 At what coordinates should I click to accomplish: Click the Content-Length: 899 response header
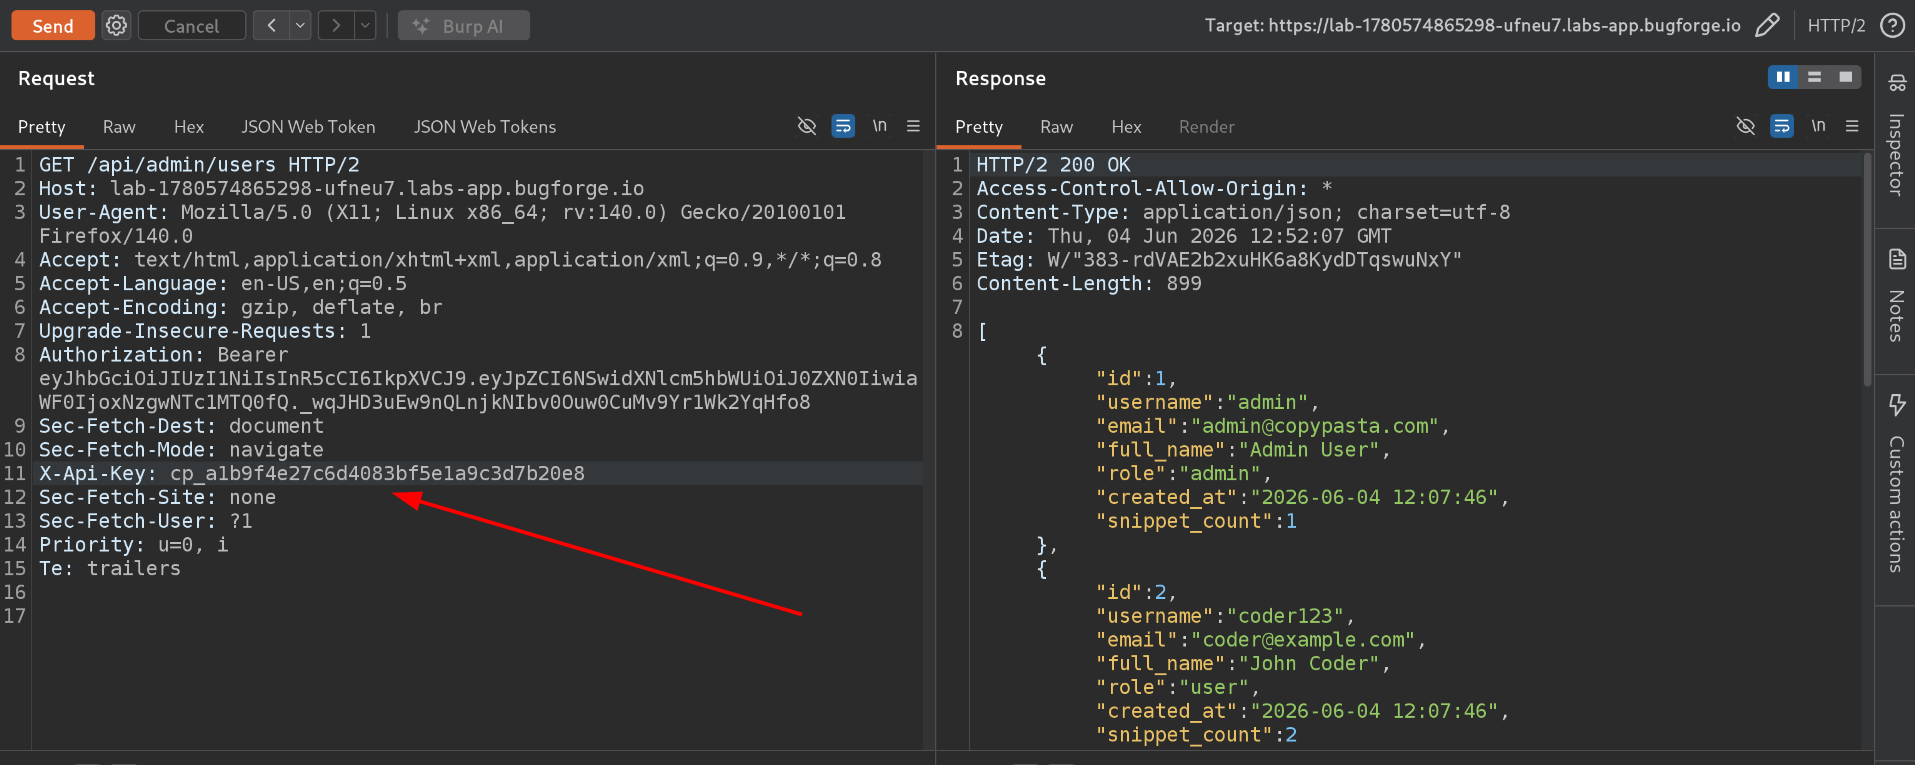pos(1089,284)
